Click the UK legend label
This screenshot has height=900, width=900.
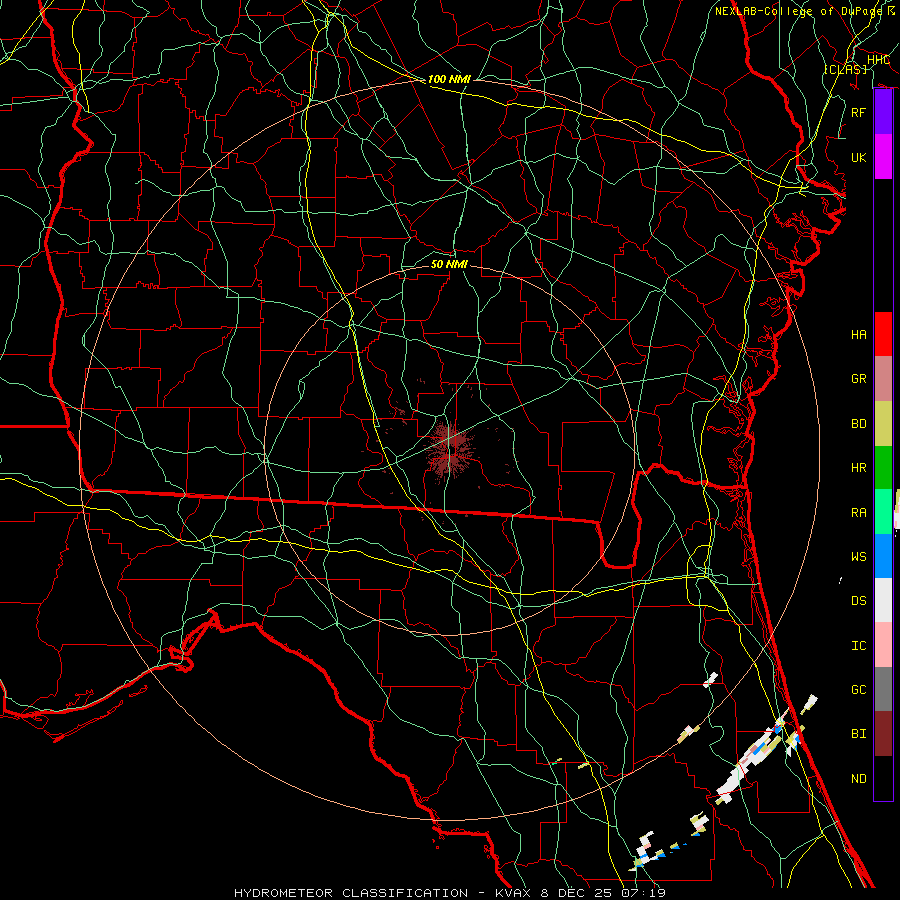[x=858, y=157]
